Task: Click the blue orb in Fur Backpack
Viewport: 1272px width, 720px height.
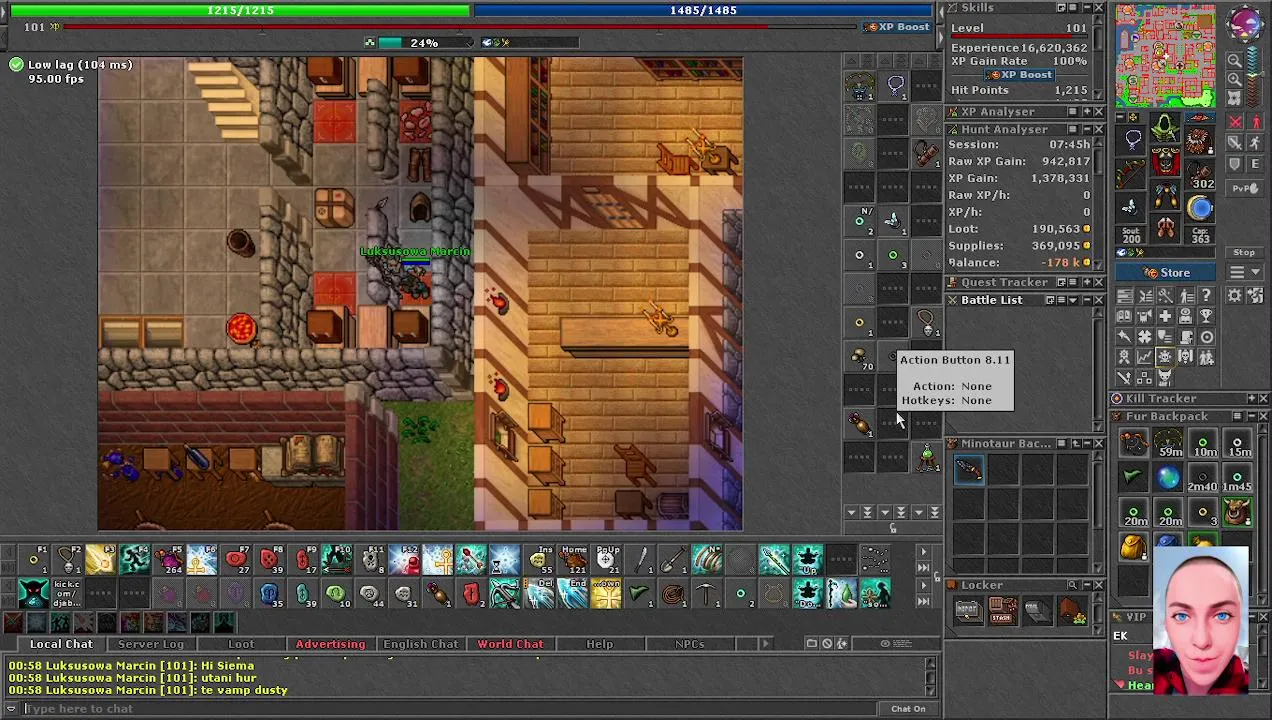Action: [x=1168, y=478]
